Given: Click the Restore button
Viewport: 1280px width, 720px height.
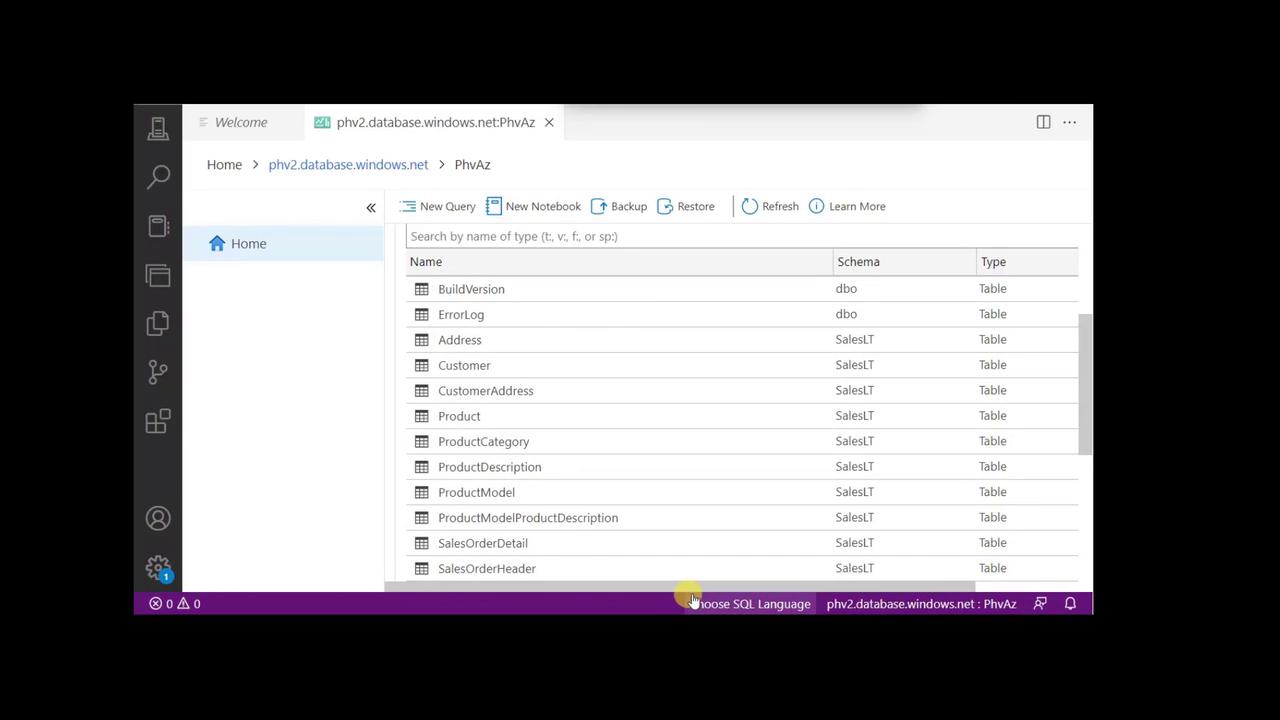Looking at the screenshot, I should pyautogui.click(x=686, y=206).
